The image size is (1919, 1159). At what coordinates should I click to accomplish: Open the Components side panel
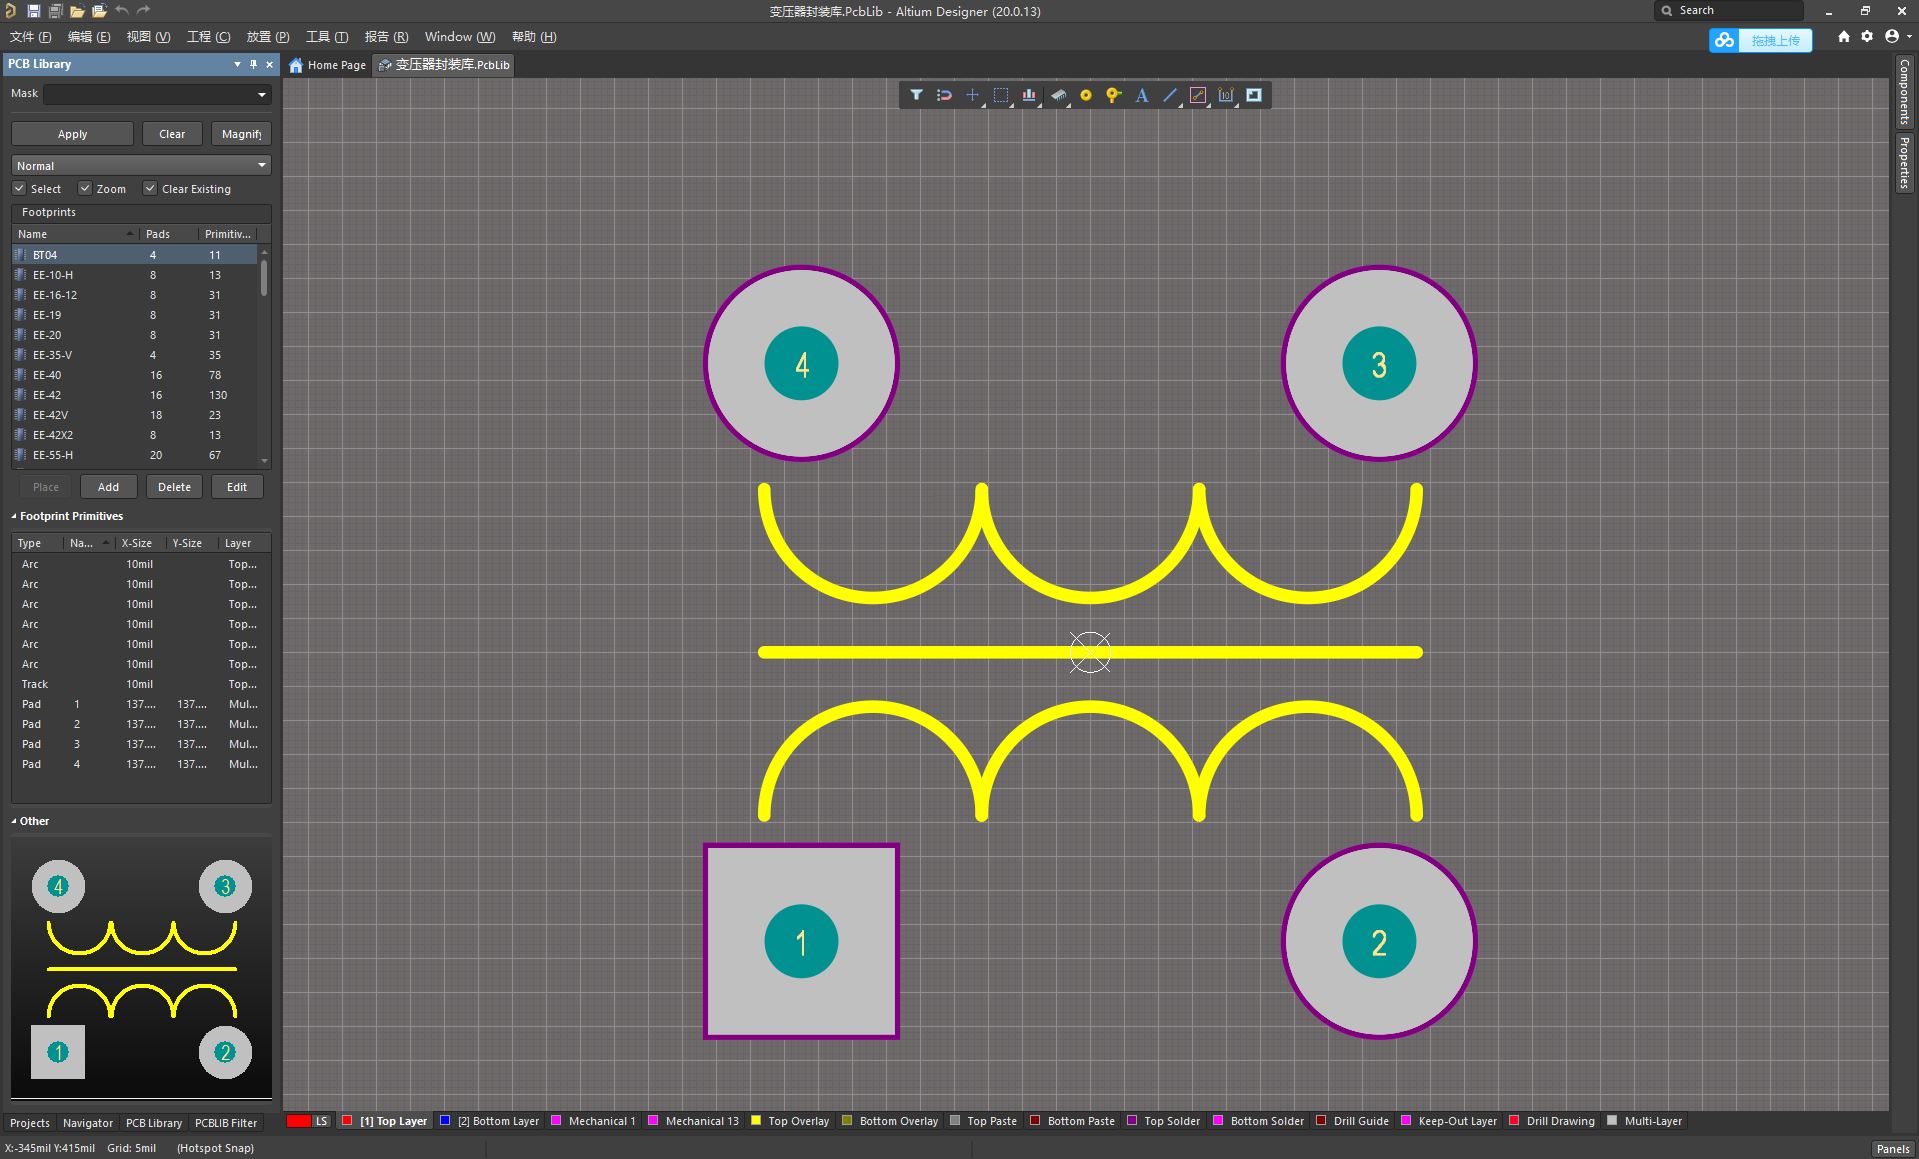(1904, 91)
